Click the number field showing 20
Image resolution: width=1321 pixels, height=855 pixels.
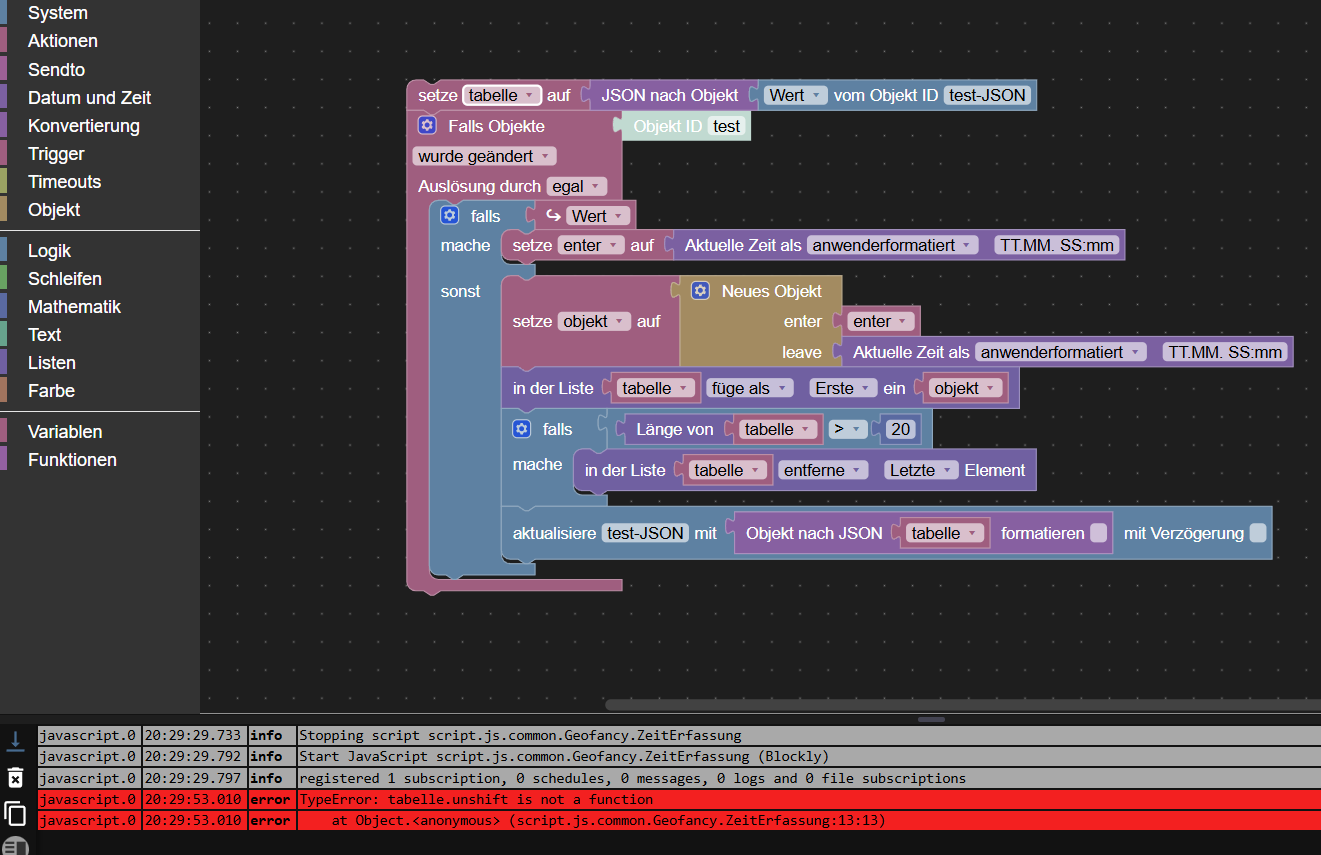point(900,429)
